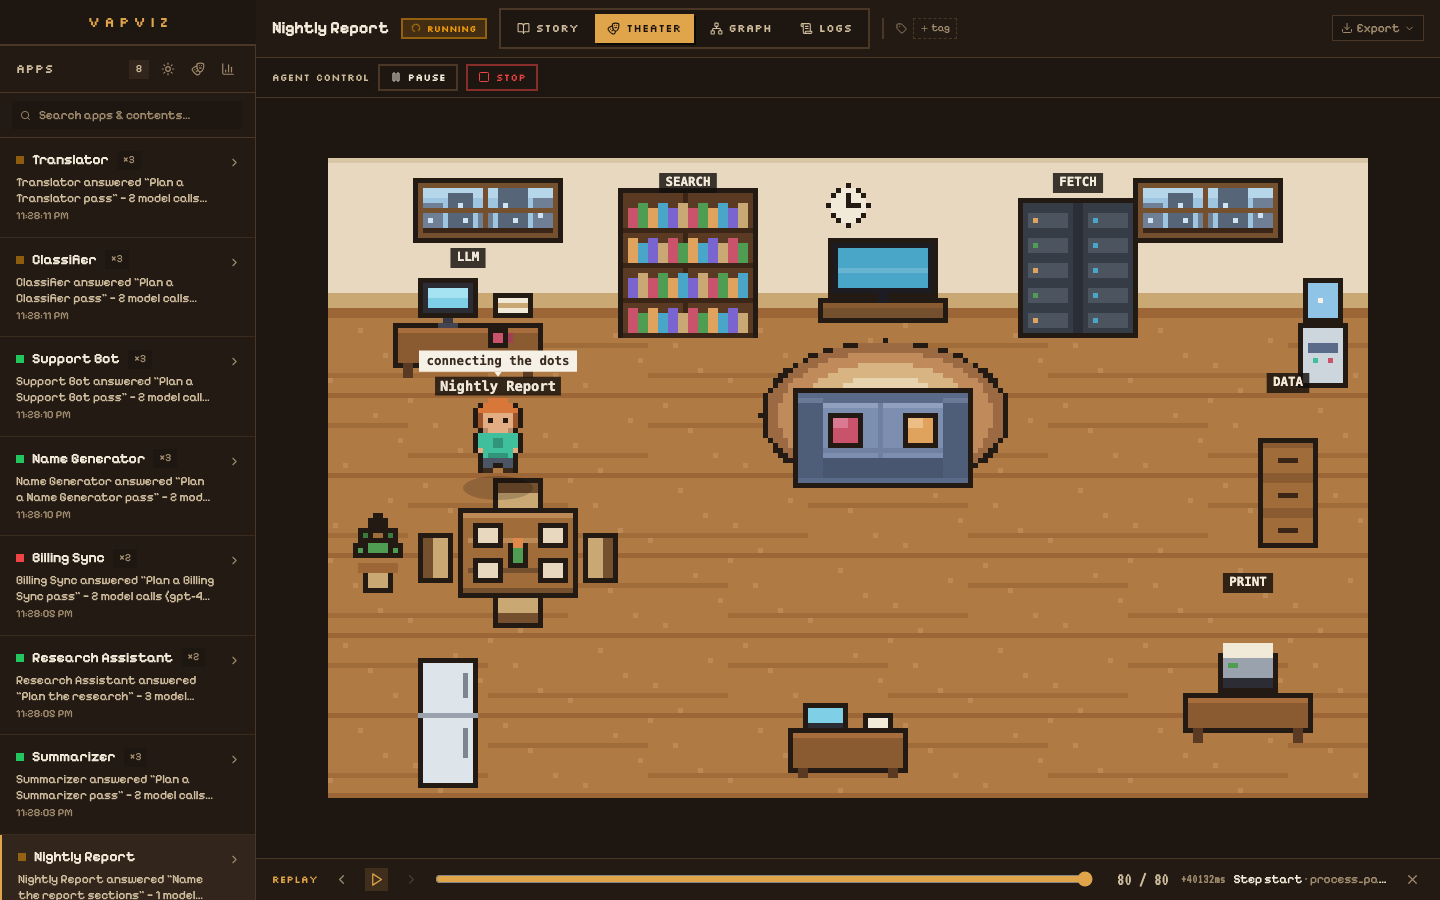The image size is (1440, 900).
Task: Click the wall clock
Action: coord(848,205)
